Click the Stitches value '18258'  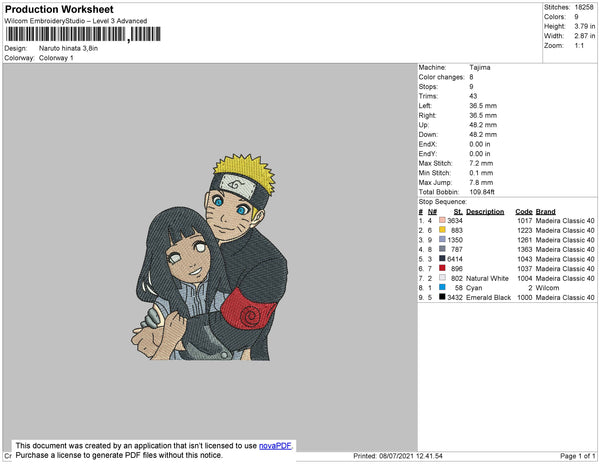coord(584,7)
